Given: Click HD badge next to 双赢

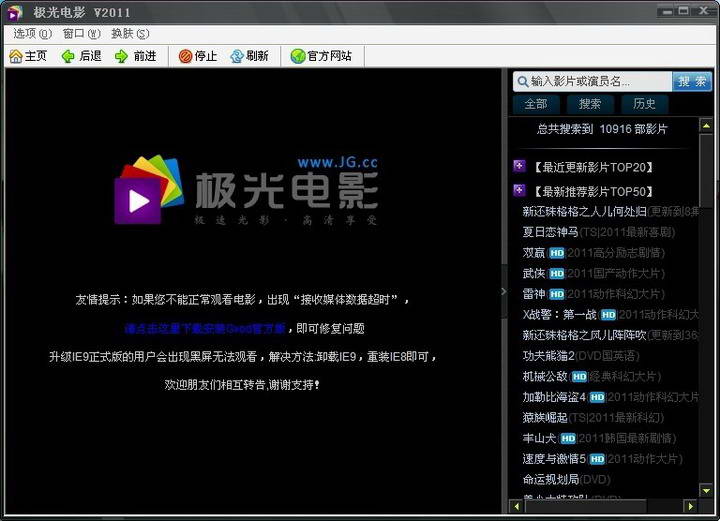Looking at the screenshot, I should pos(557,253).
